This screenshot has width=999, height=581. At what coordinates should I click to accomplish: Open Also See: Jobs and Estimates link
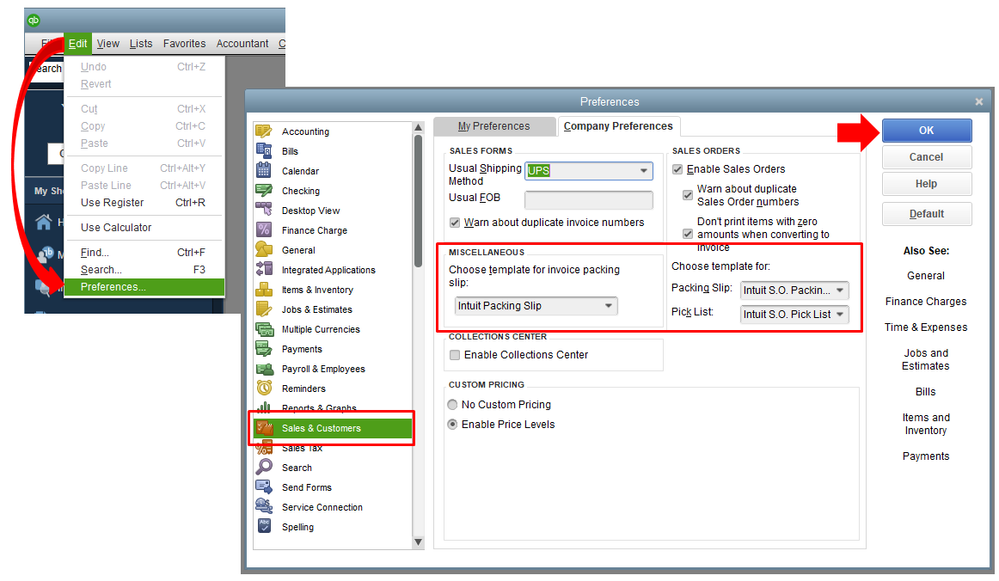point(925,359)
